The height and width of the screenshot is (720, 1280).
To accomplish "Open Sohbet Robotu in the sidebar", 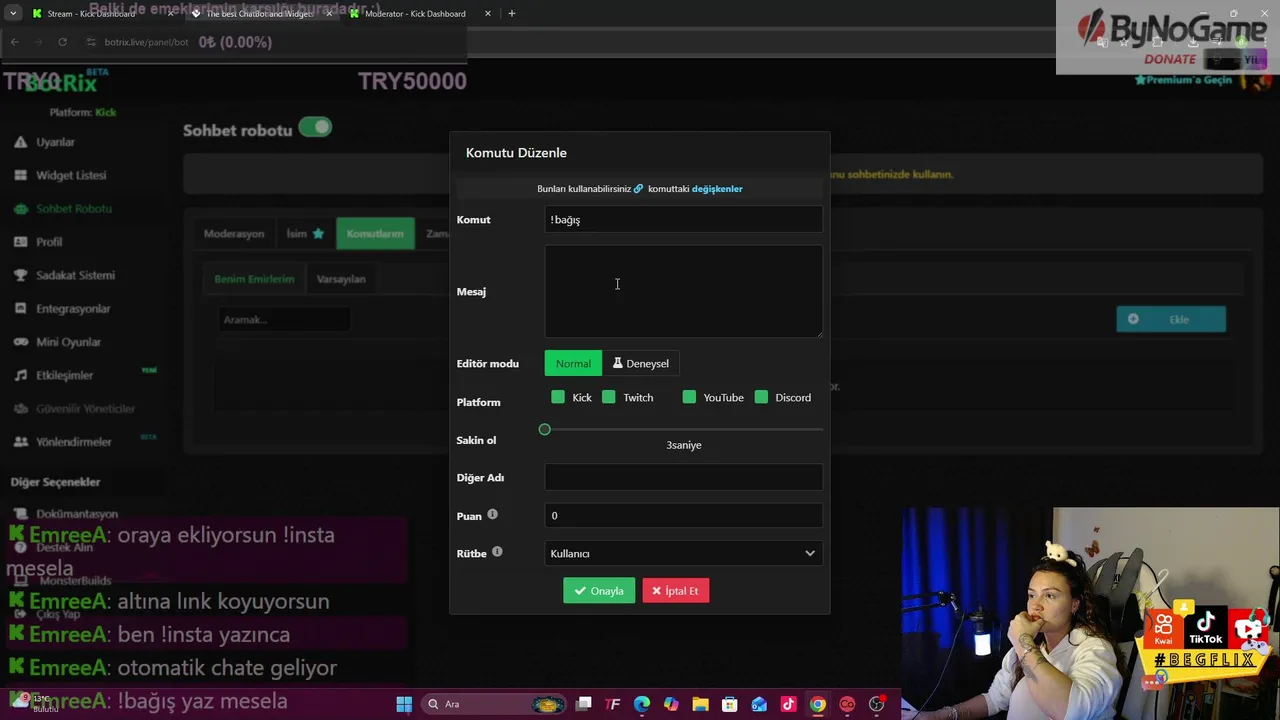I will [74, 208].
